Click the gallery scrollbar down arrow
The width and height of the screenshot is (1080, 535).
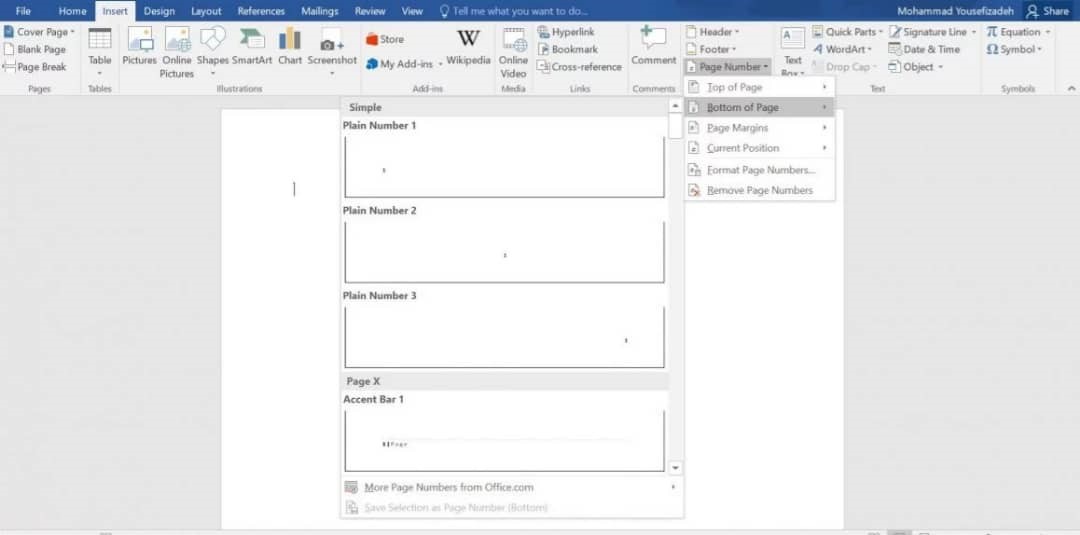(x=675, y=468)
